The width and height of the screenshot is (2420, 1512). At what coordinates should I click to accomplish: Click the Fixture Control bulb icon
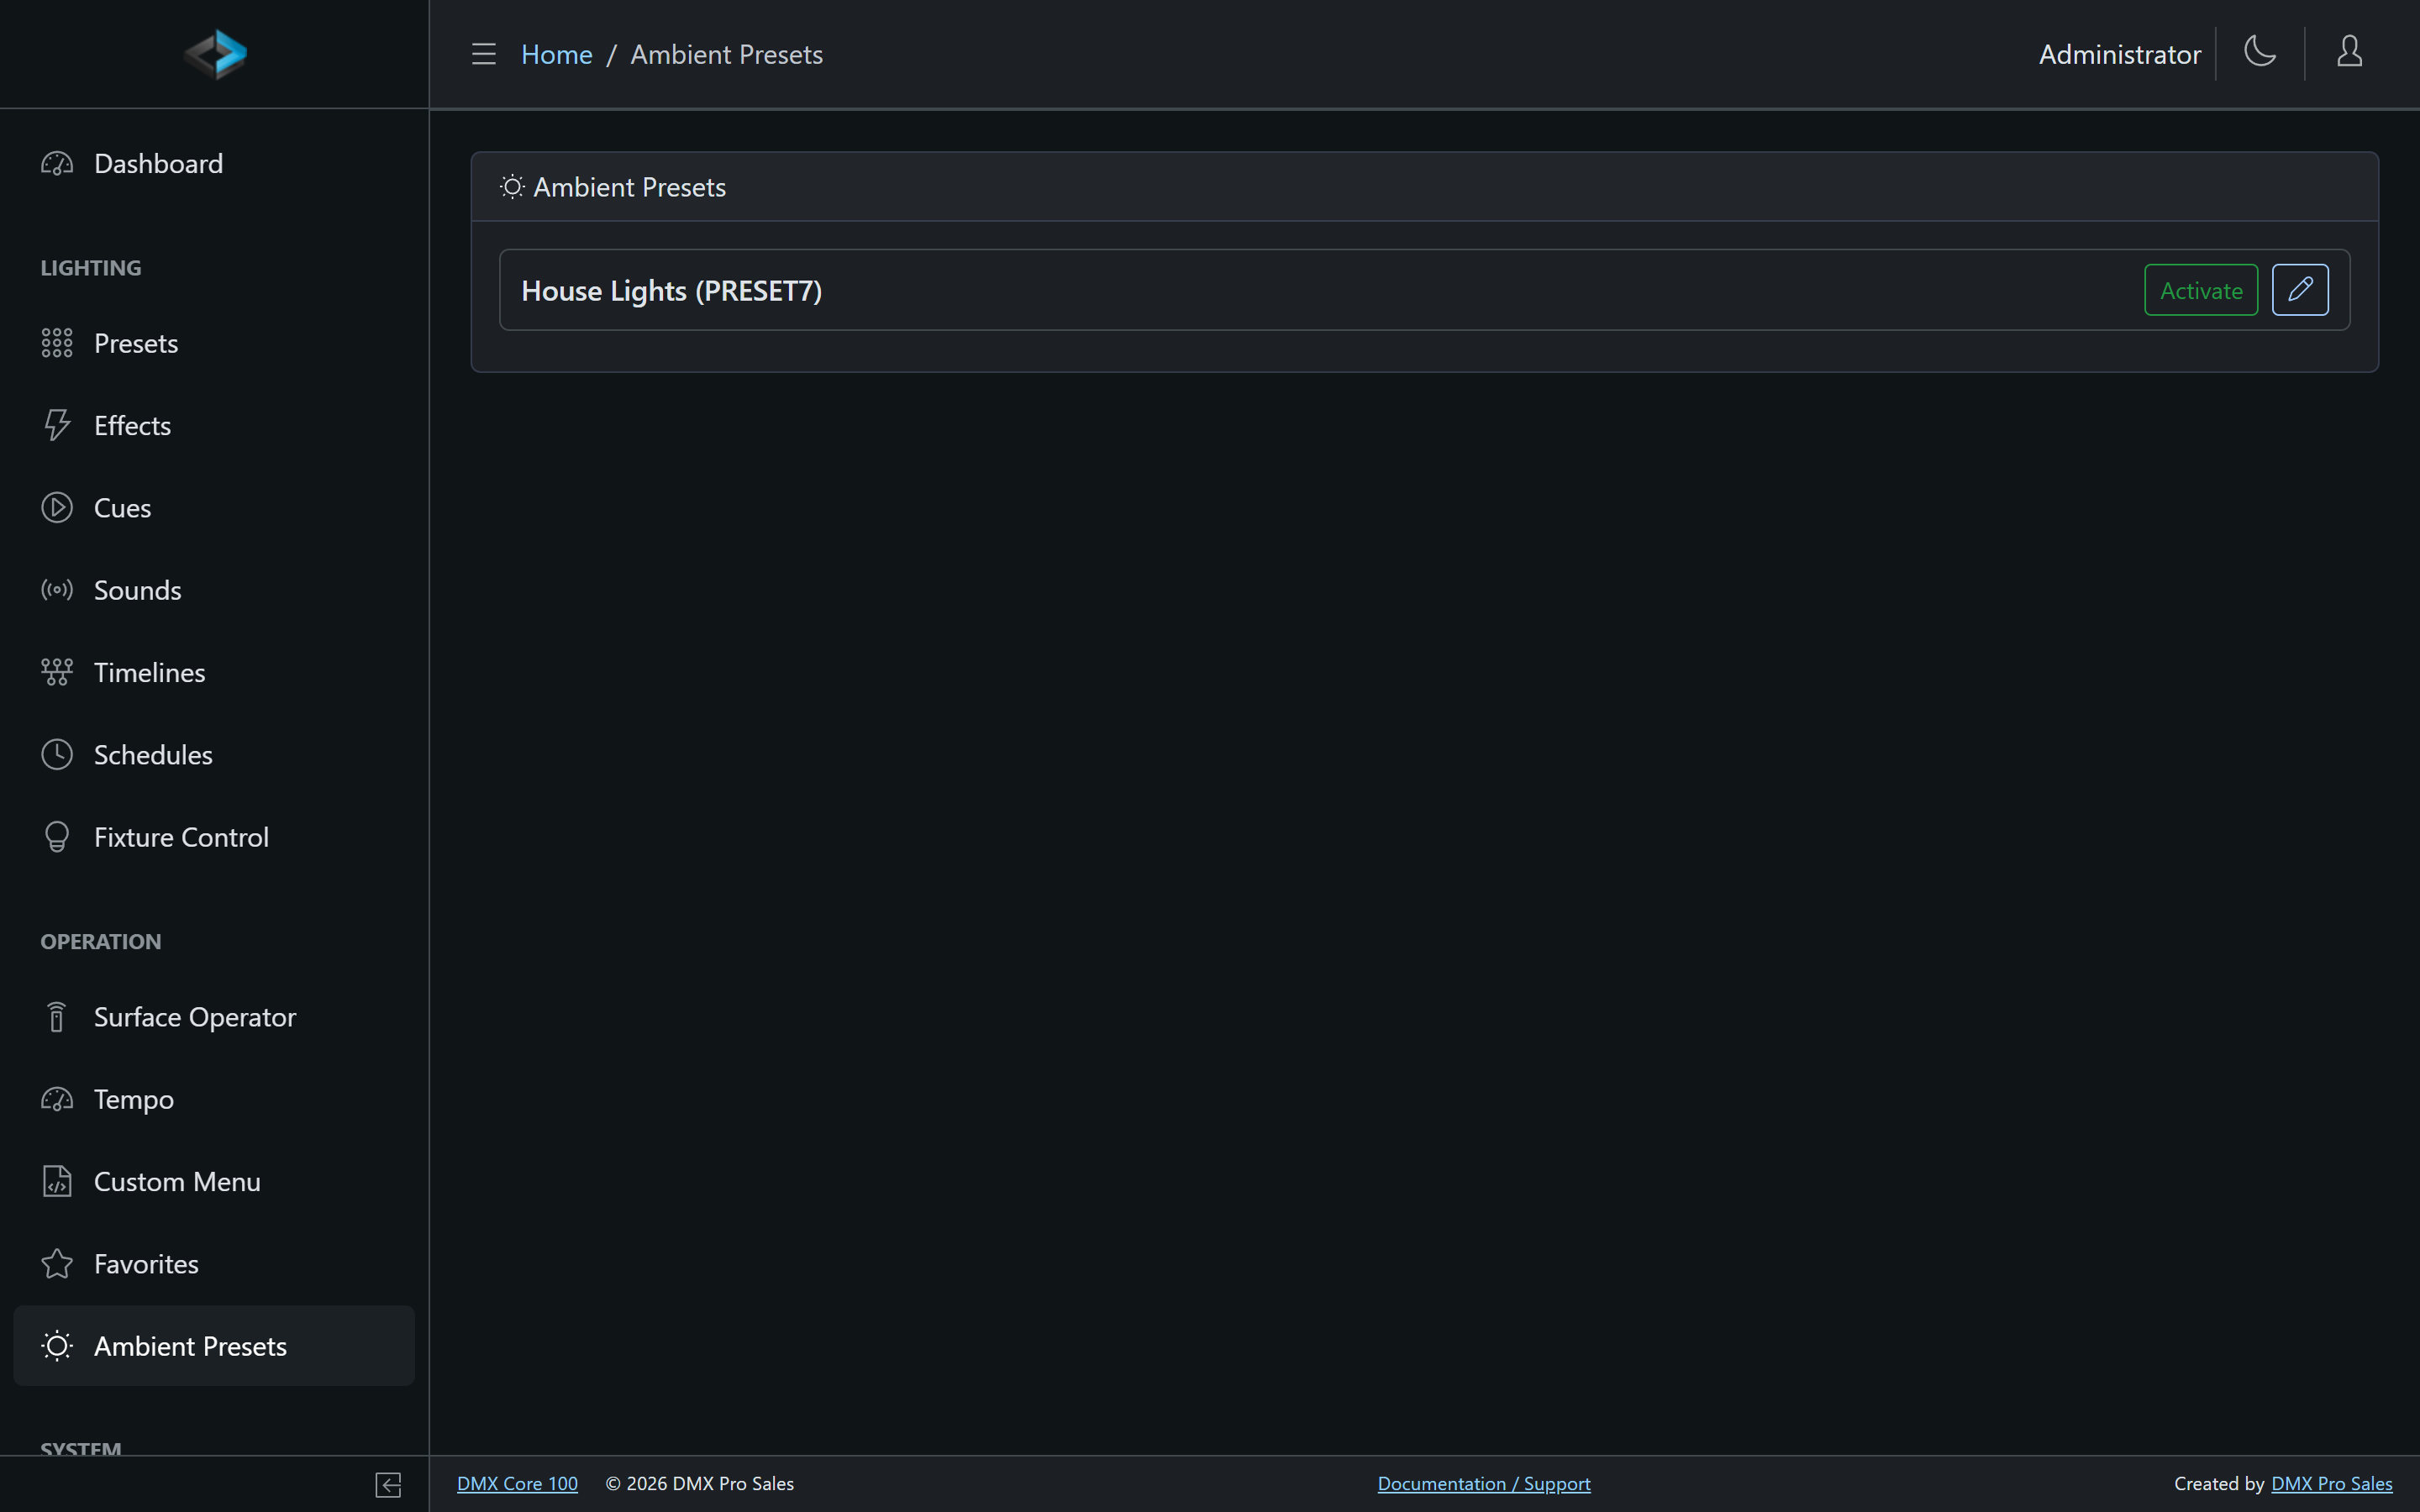click(57, 837)
